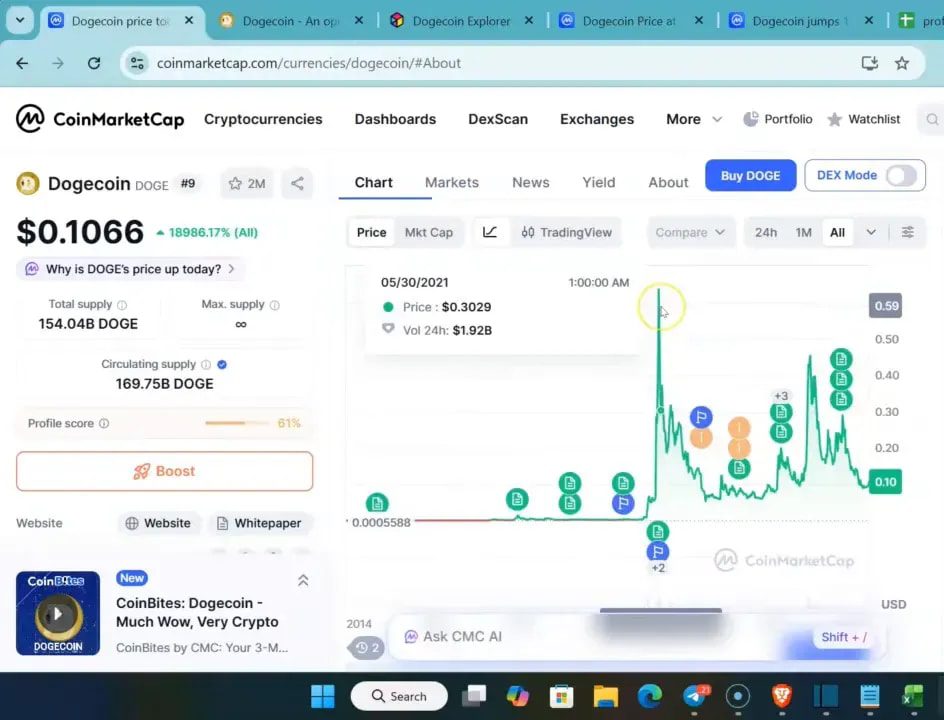This screenshot has height=720, width=944.
Task: Open the Whitepaper link
Action: click(x=259, y=523)
